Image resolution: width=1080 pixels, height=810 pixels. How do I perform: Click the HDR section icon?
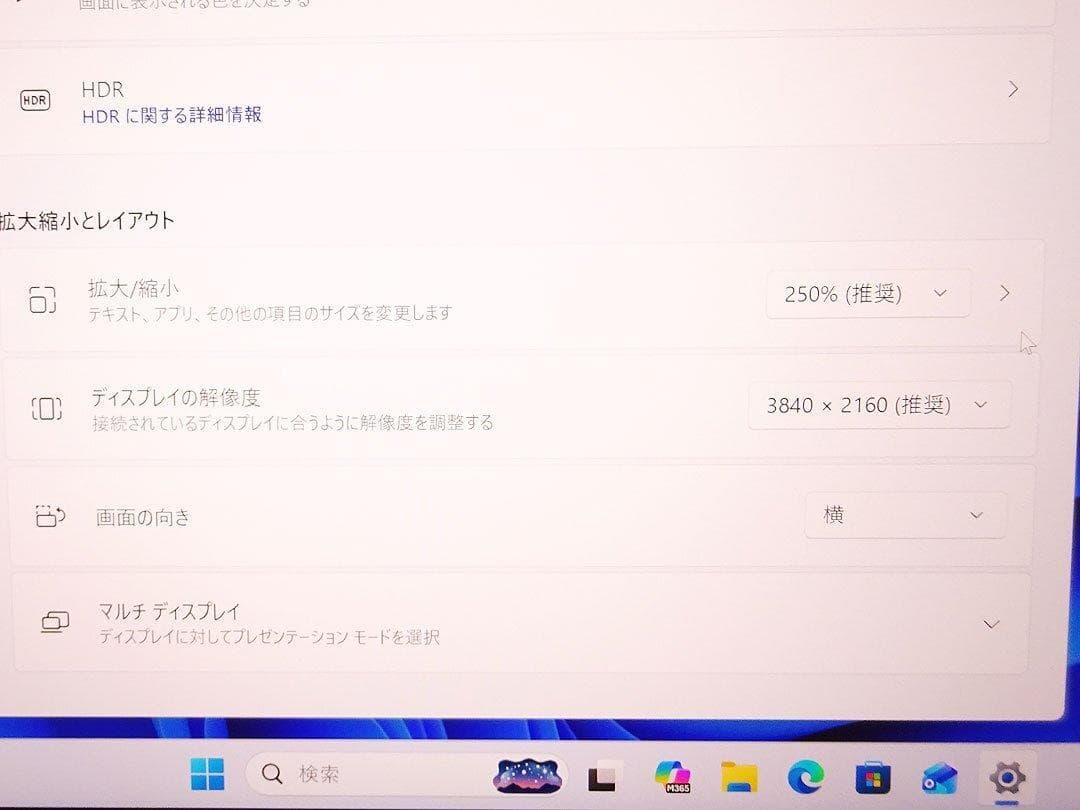(x=35, y=101)
